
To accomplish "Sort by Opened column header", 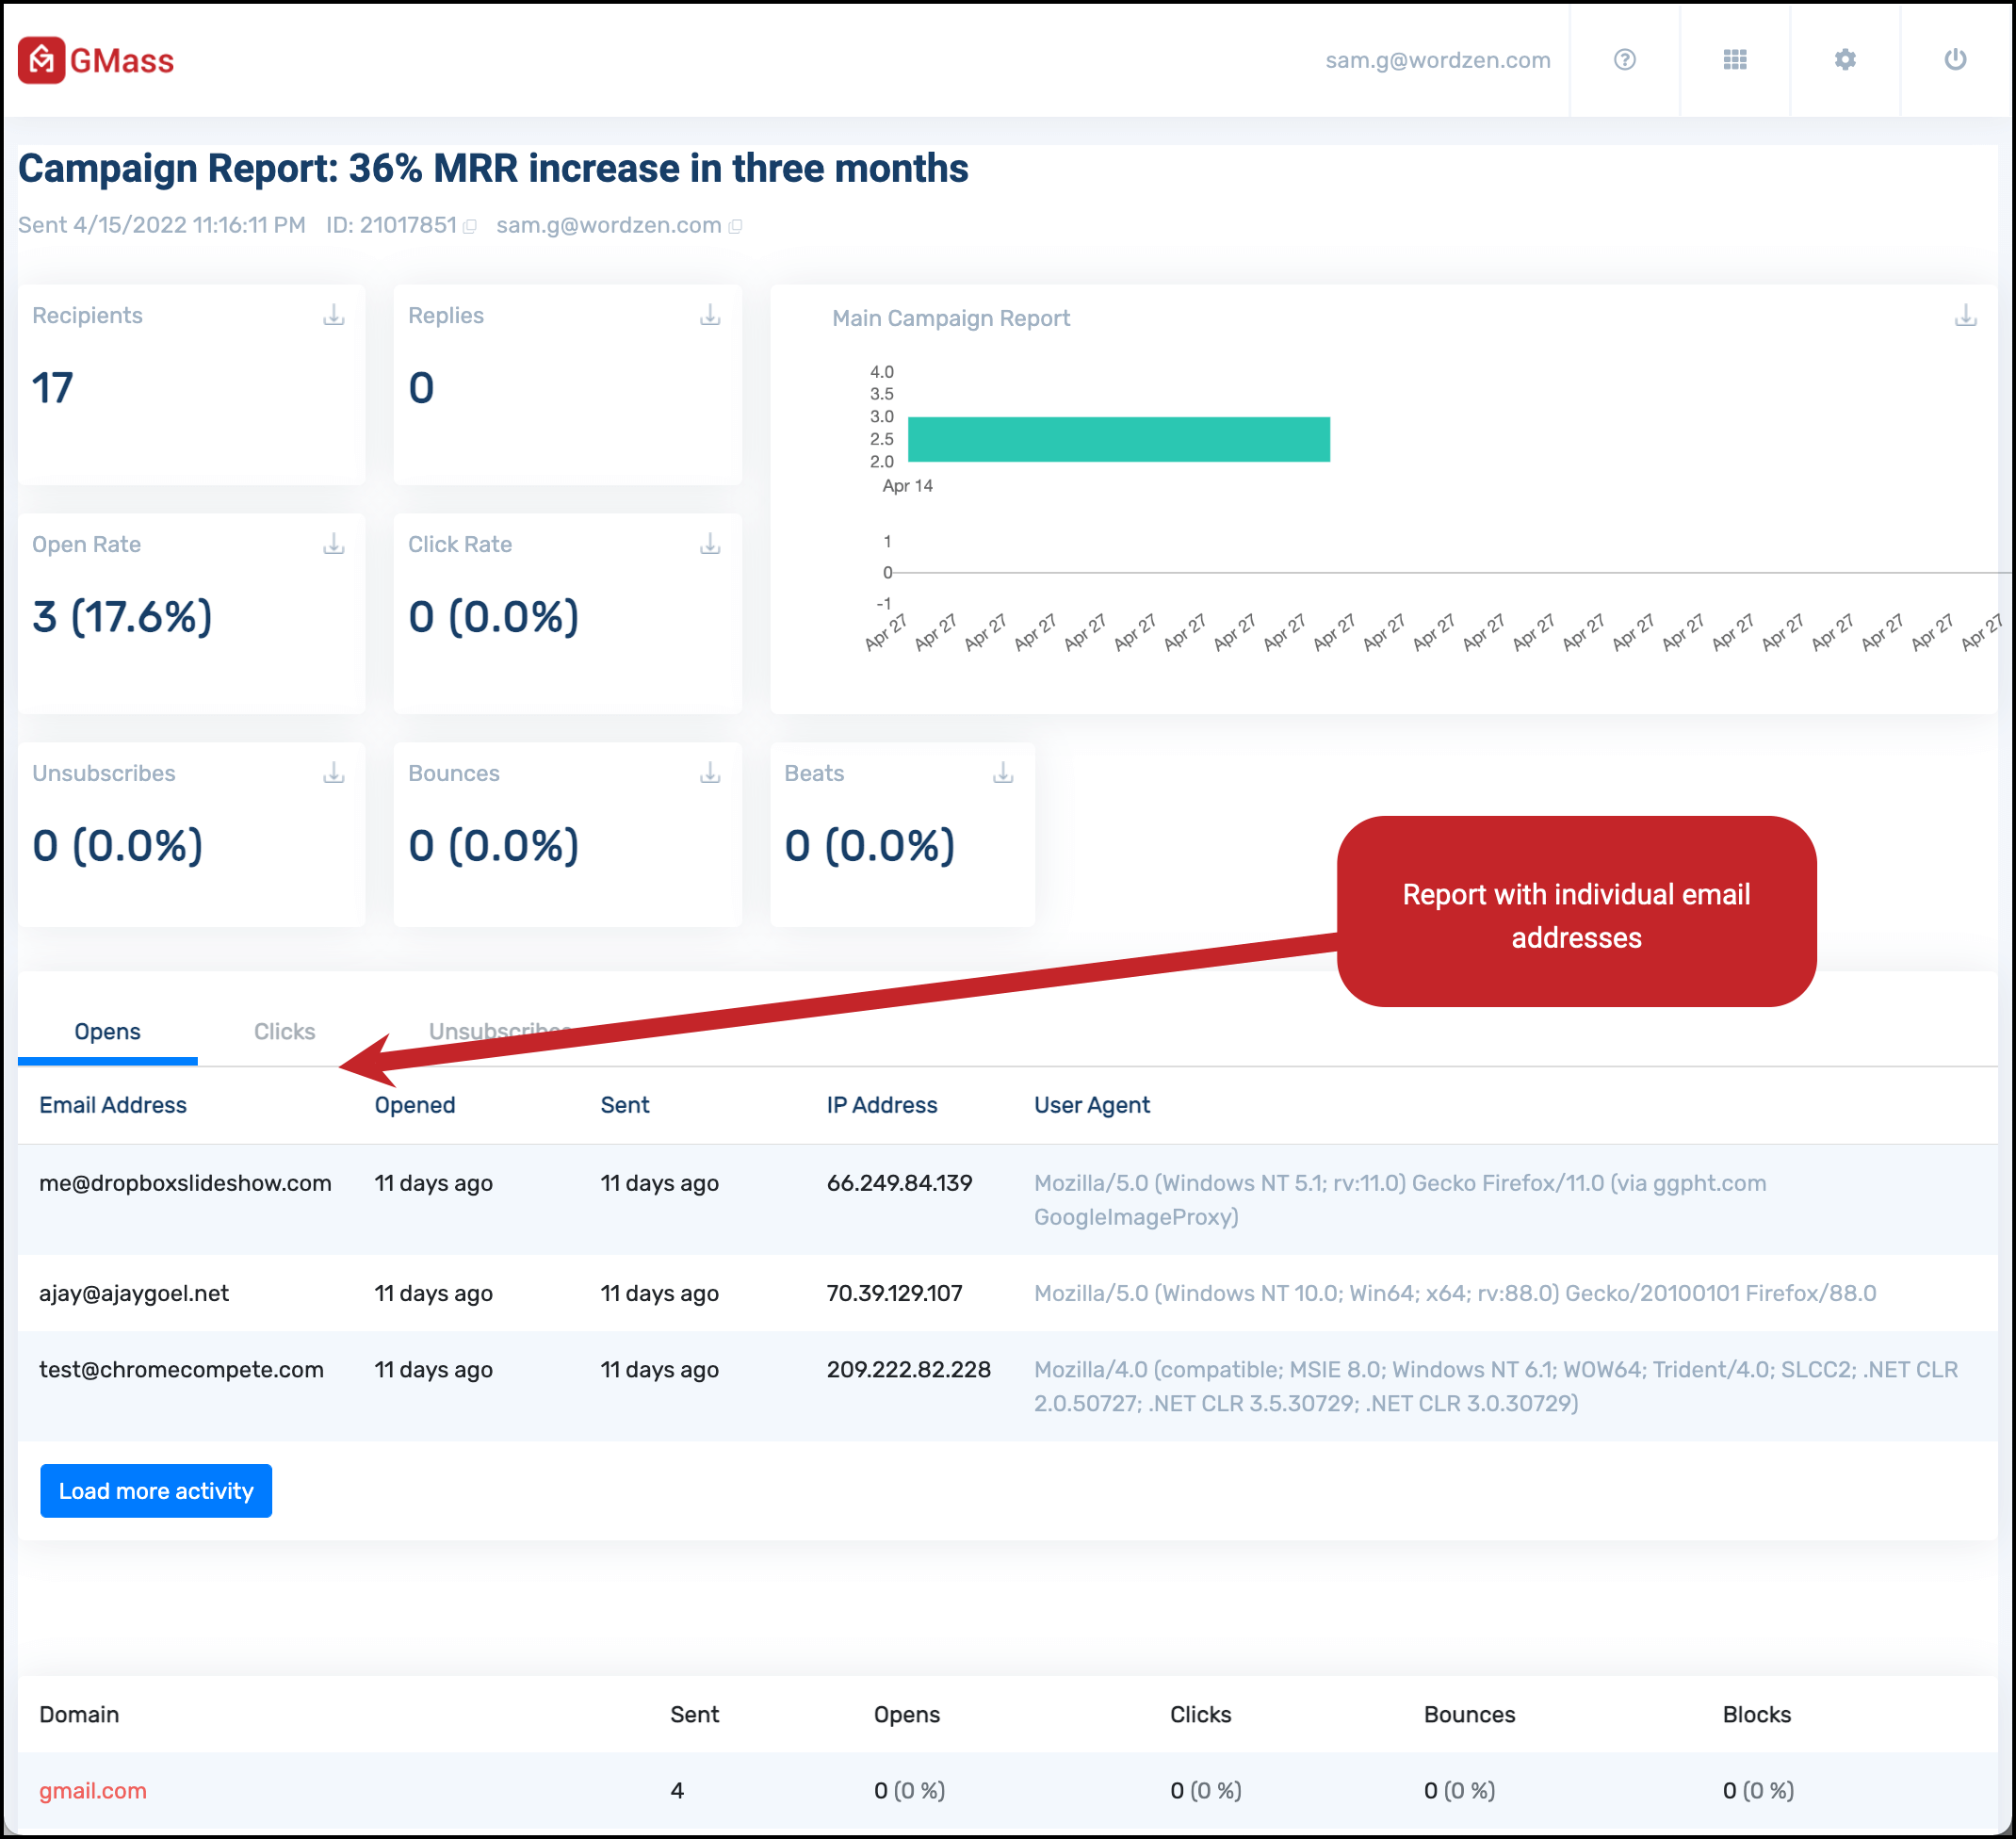I will point(415,1105).
